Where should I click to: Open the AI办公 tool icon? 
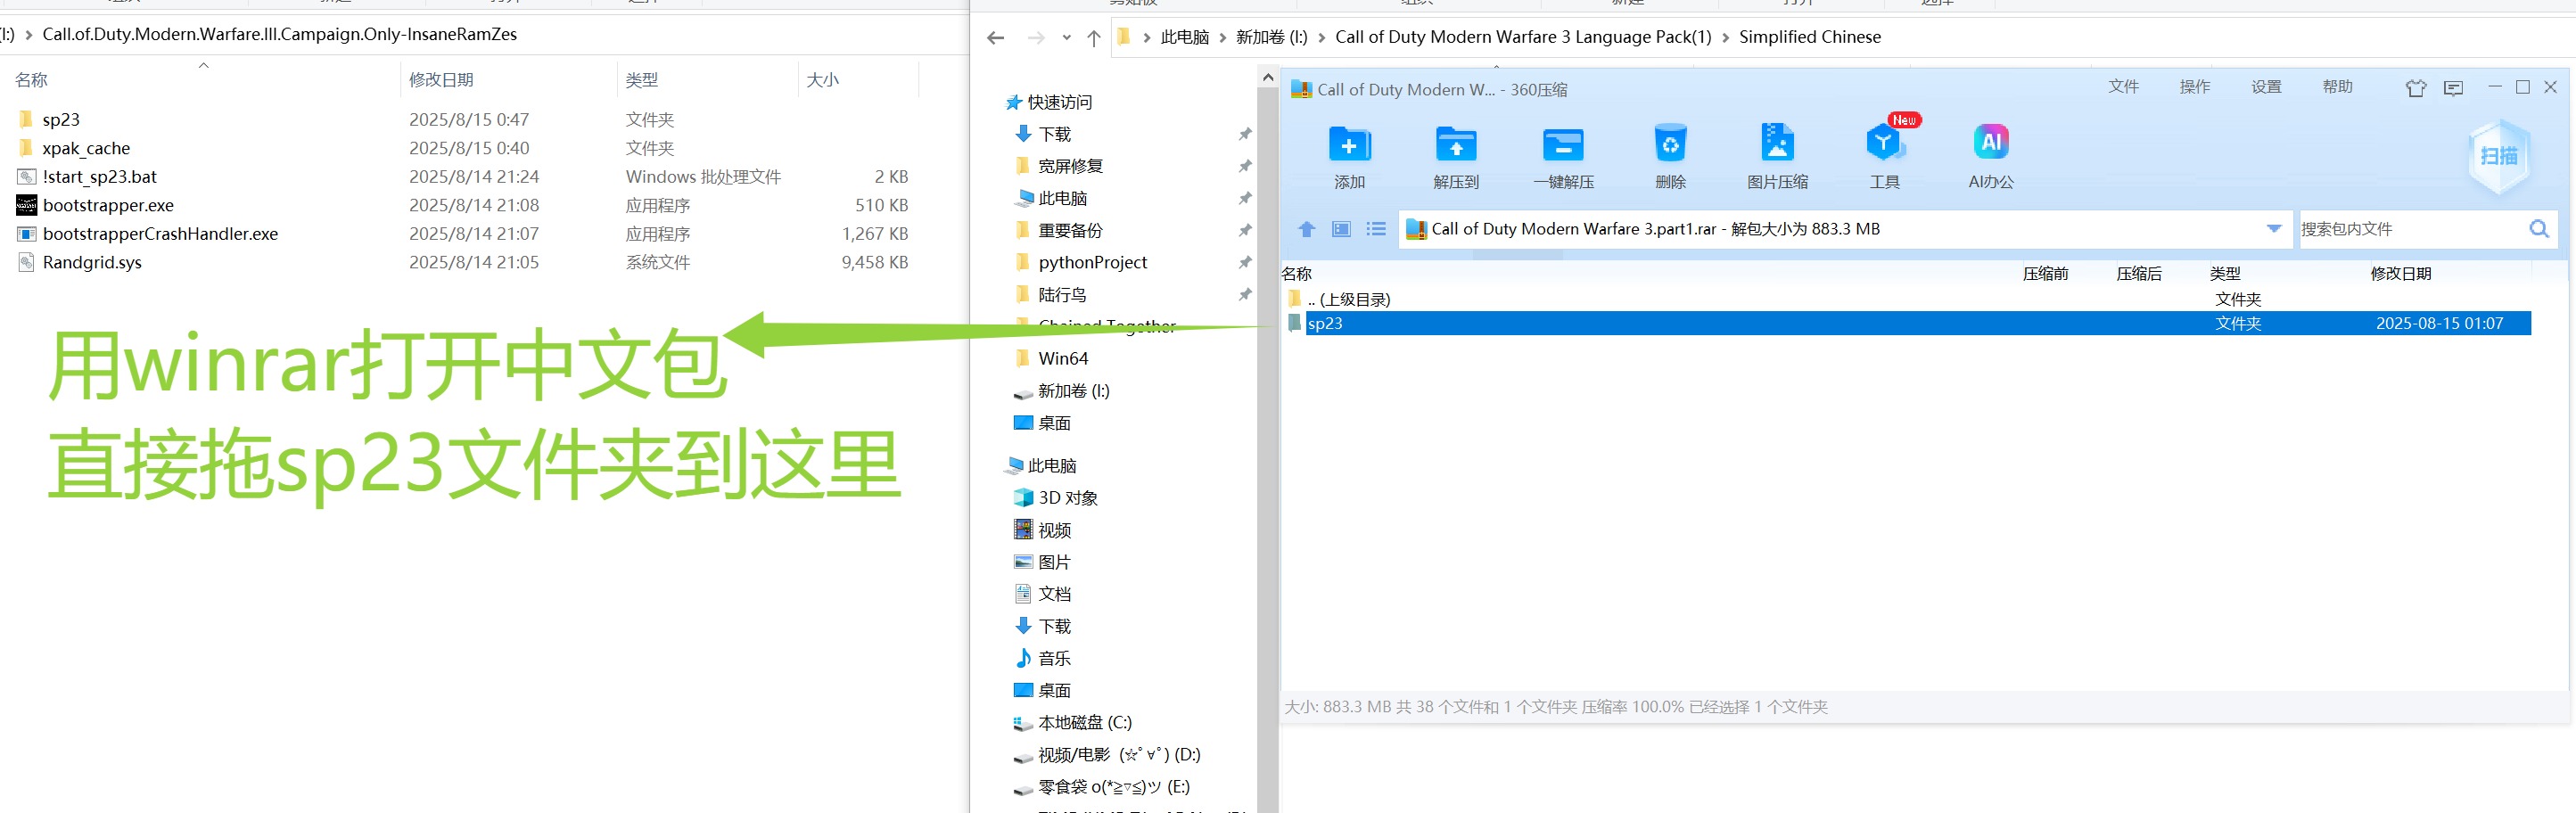1991,142
